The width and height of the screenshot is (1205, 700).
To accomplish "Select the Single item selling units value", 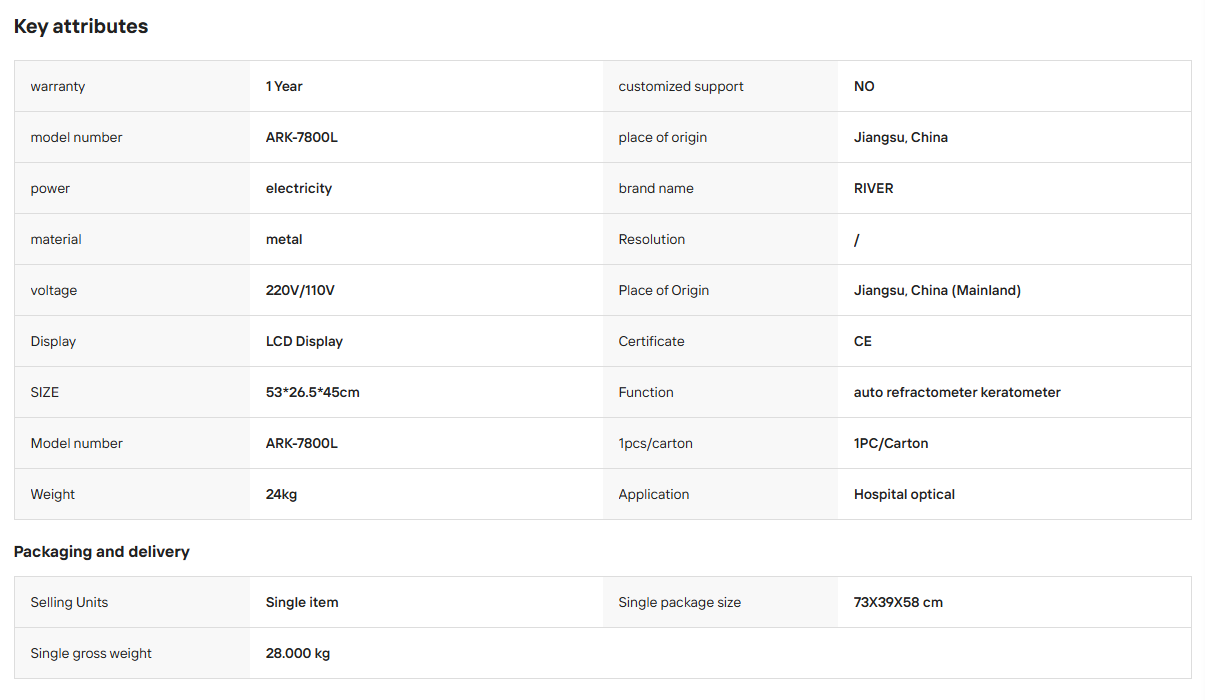I will click(302, 602).
